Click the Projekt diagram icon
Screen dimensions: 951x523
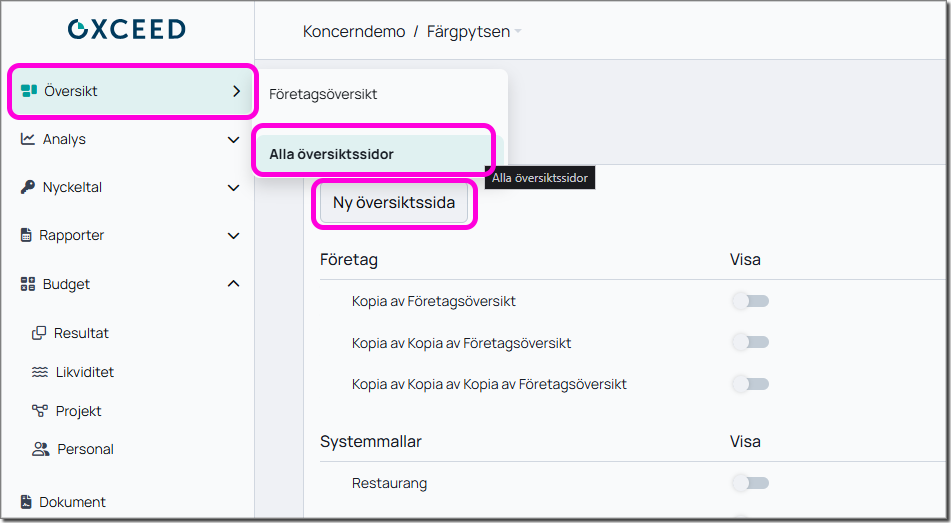40,411
